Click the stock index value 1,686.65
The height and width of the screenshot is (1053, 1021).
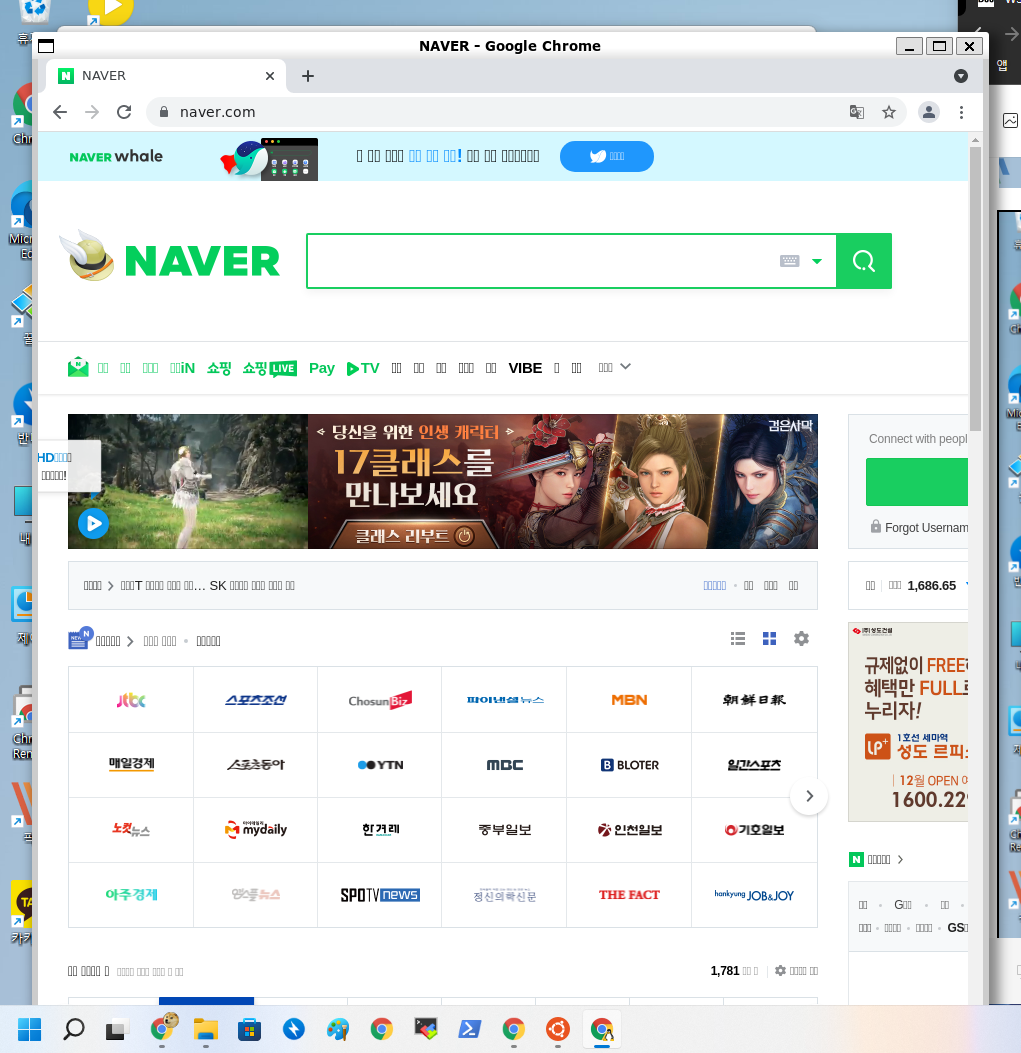coord(931,586)
